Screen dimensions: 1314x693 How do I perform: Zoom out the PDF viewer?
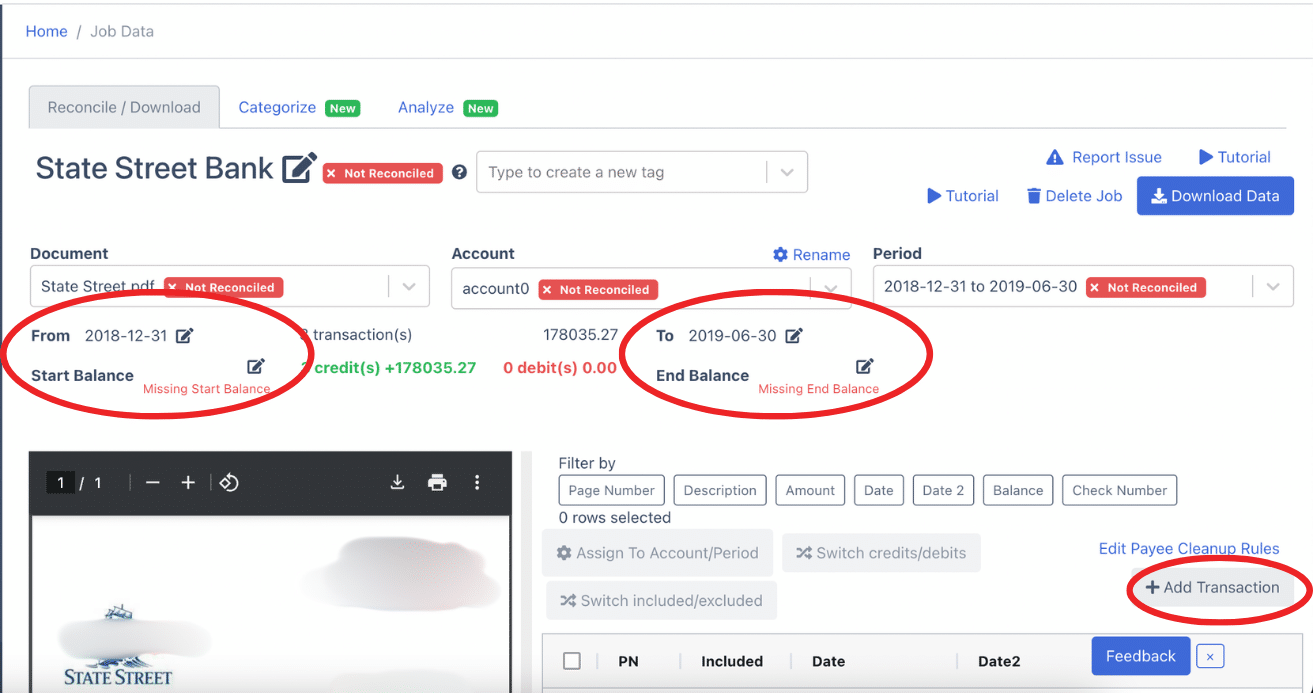click(x=153, y=483)
